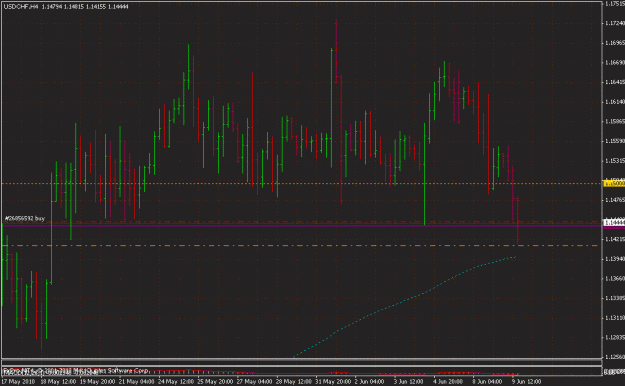Click the 1.15315 price scale label
The width and height of the screenshot is (625, 386).
click(x=615, y=160)
